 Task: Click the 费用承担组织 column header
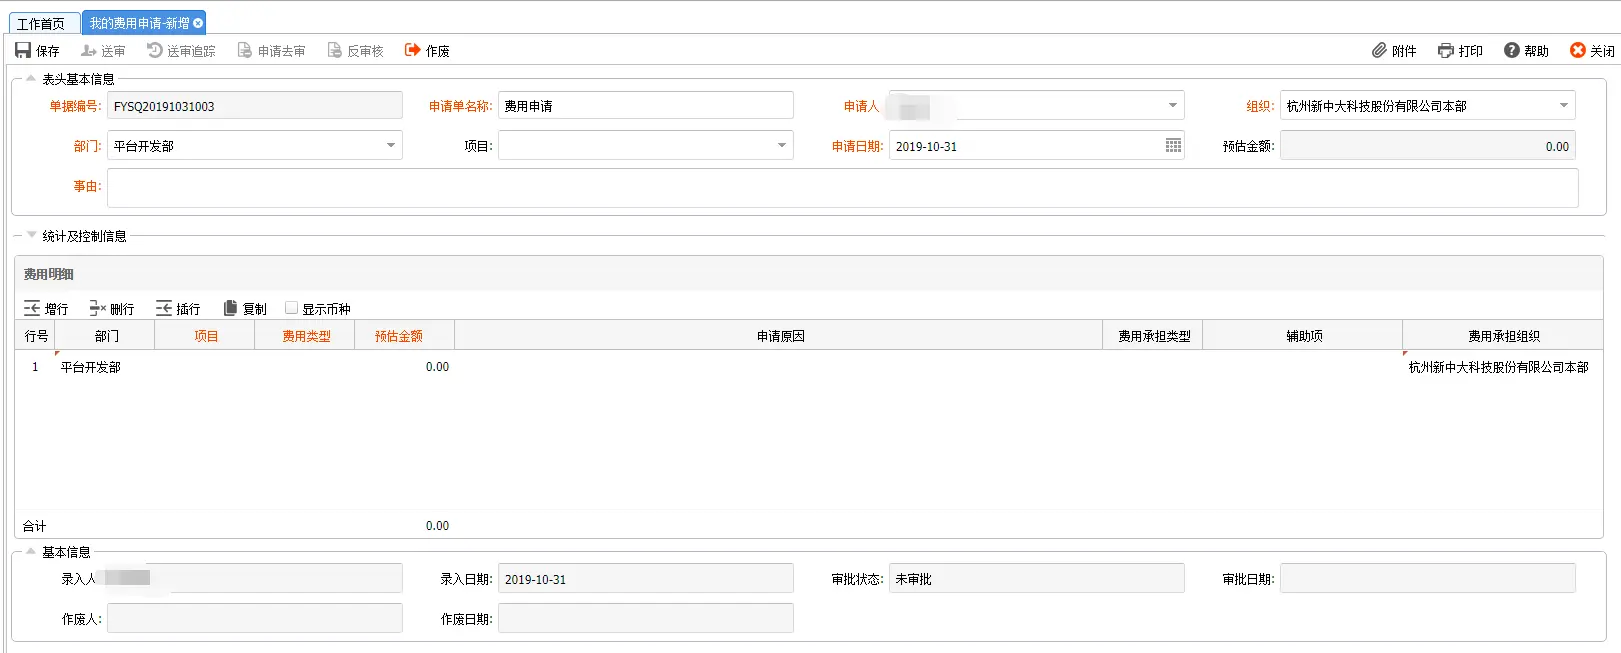1503,335
